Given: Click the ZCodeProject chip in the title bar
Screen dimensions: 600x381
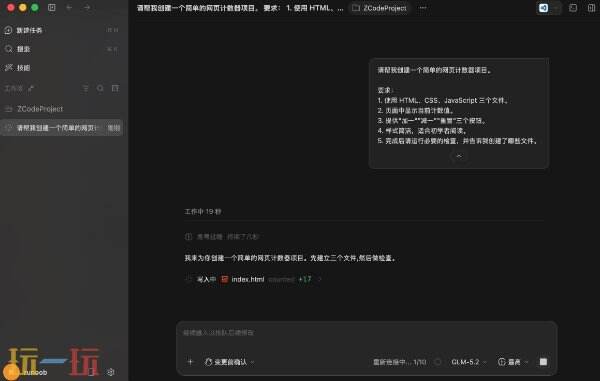Looking at the screenshot, I should (x=380, y=8).
